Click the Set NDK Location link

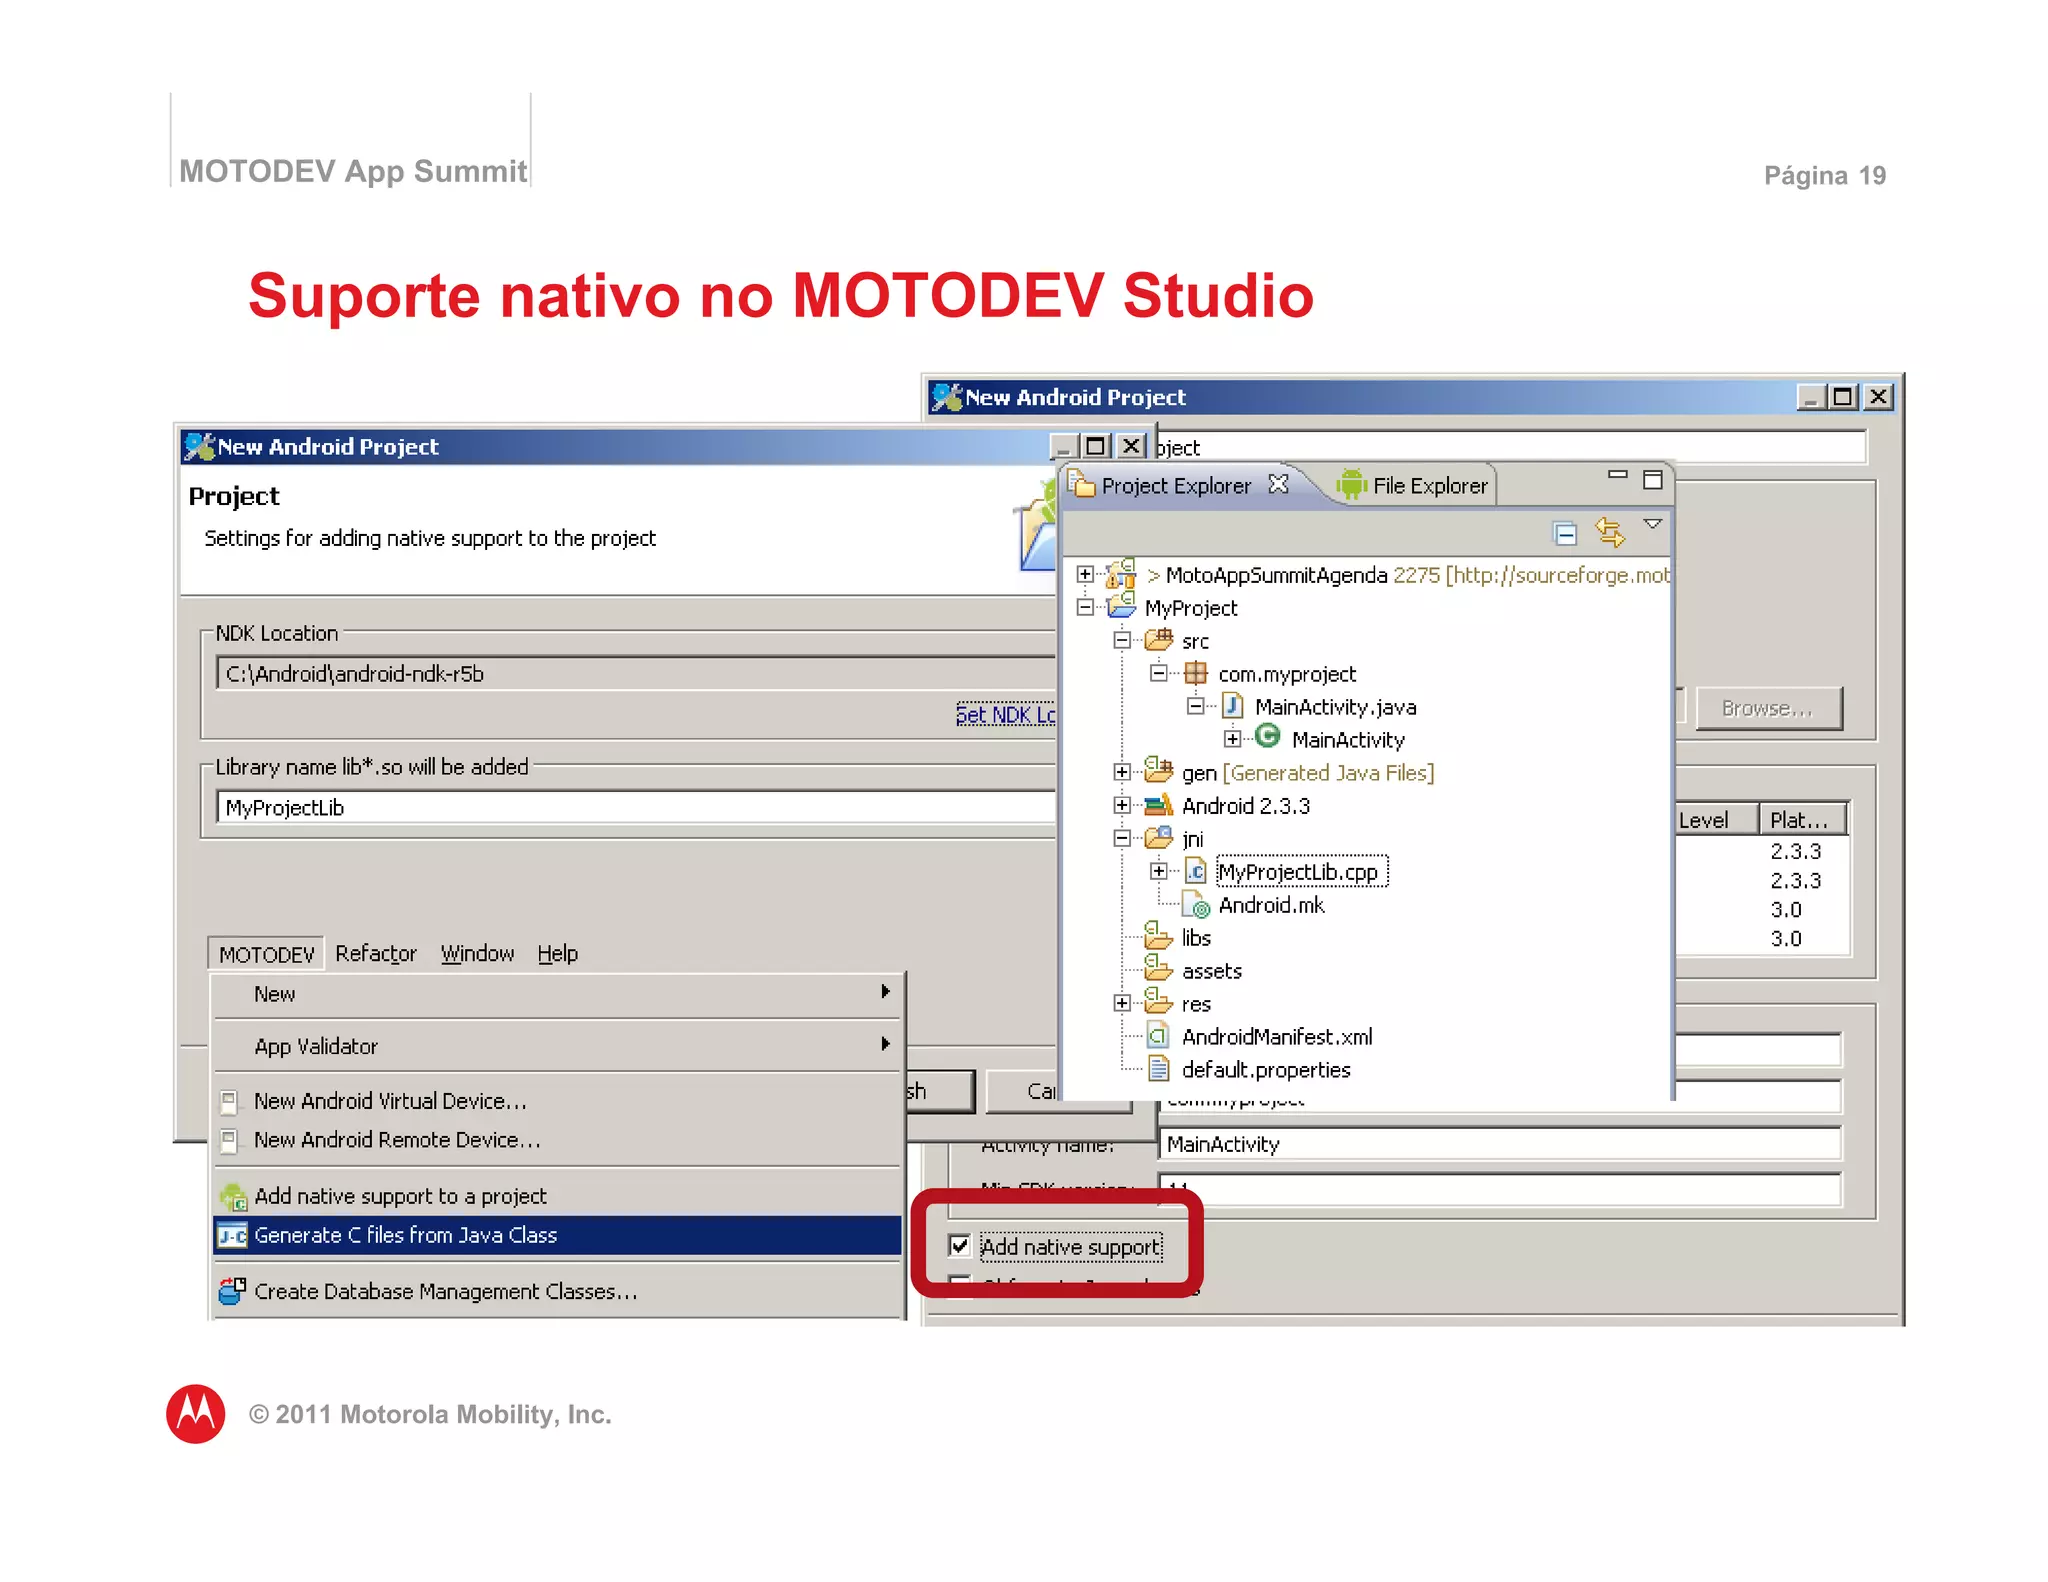click(x=1005, y=714)
